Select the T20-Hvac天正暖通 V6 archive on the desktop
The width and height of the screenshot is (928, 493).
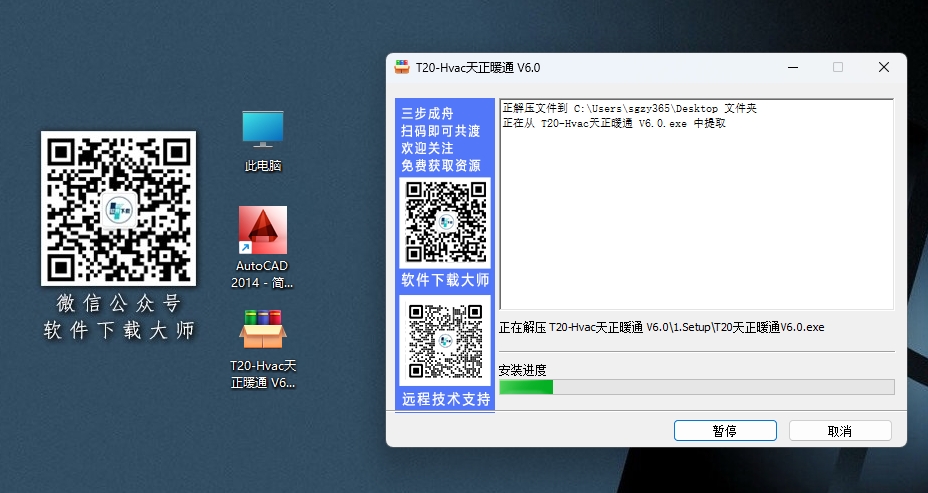pyautogui.click(x=263, y=349)
